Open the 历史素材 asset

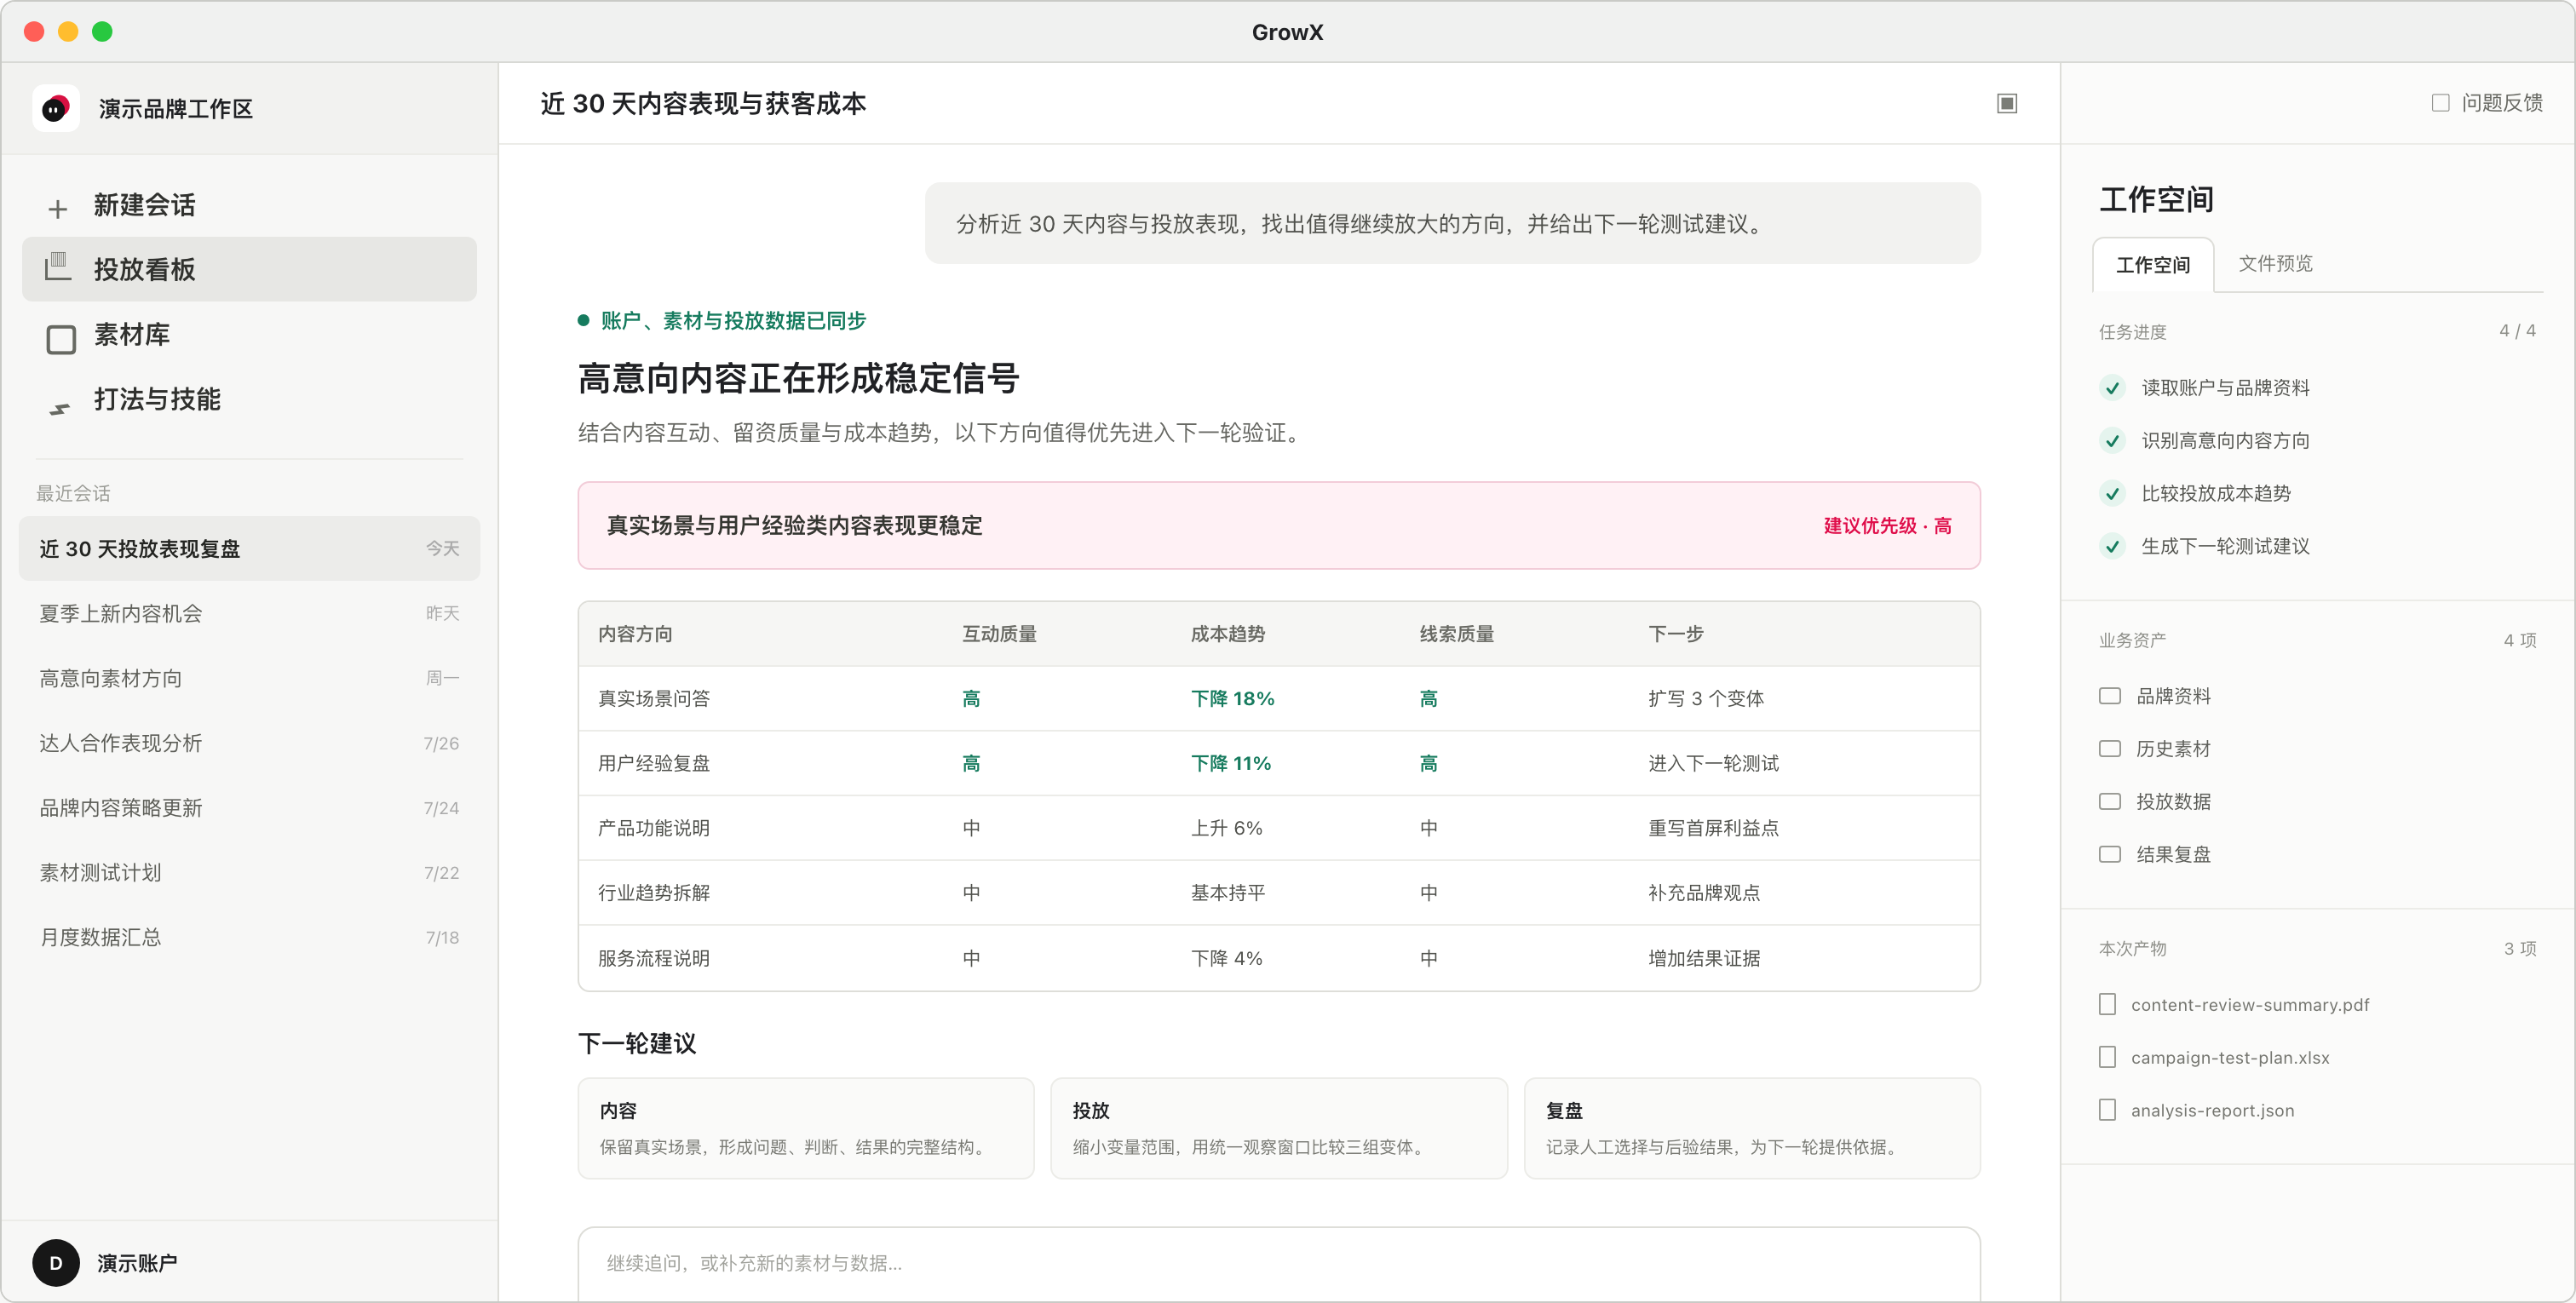[x=2173, y=749]
